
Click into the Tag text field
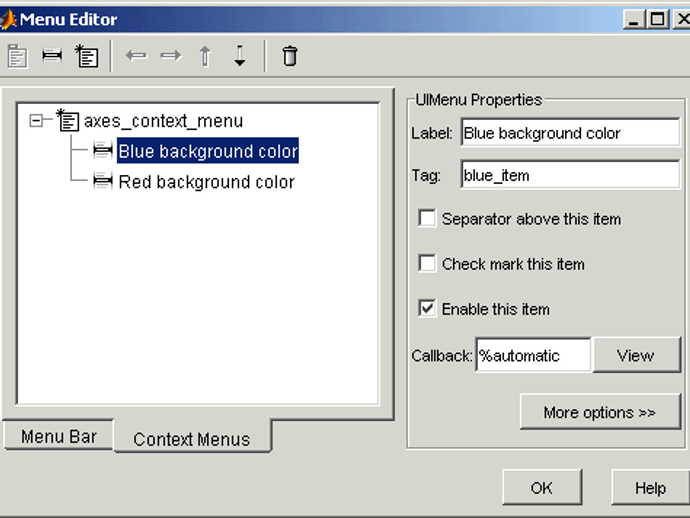[x=570, y=175]
